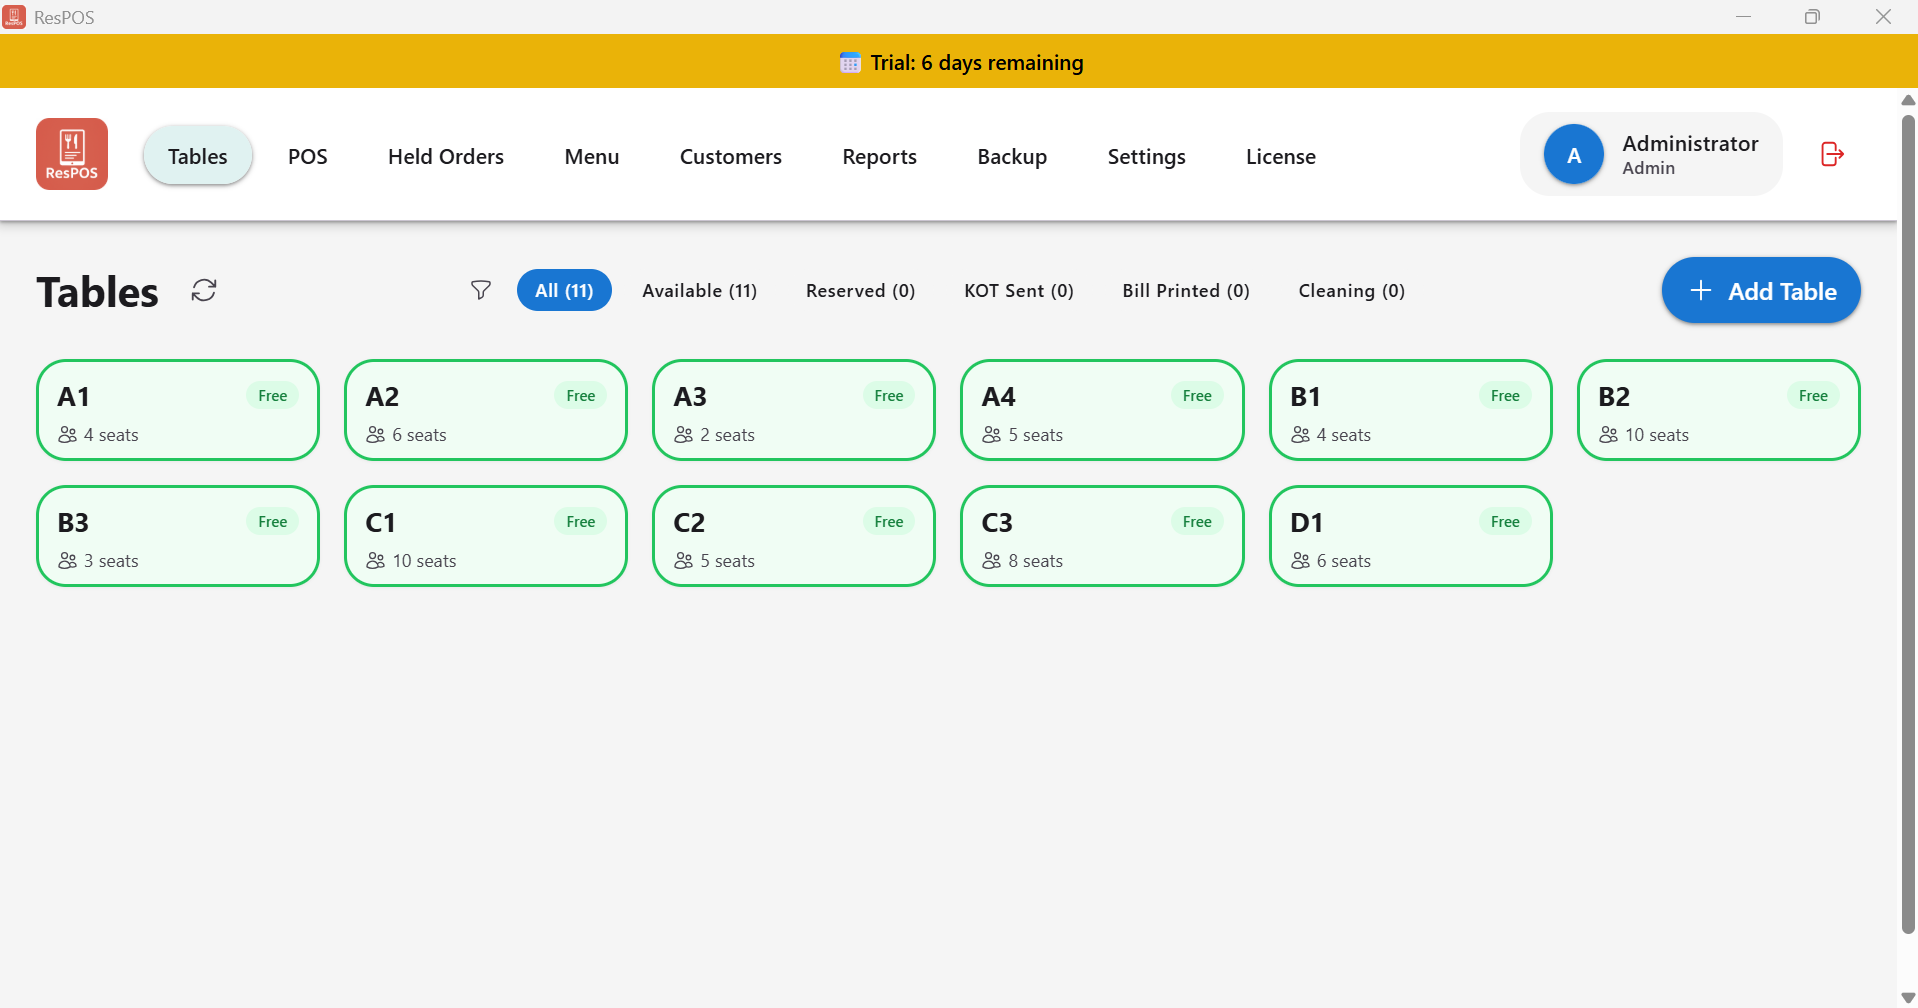Click the seats icon on table C3

tap(992, 561)
